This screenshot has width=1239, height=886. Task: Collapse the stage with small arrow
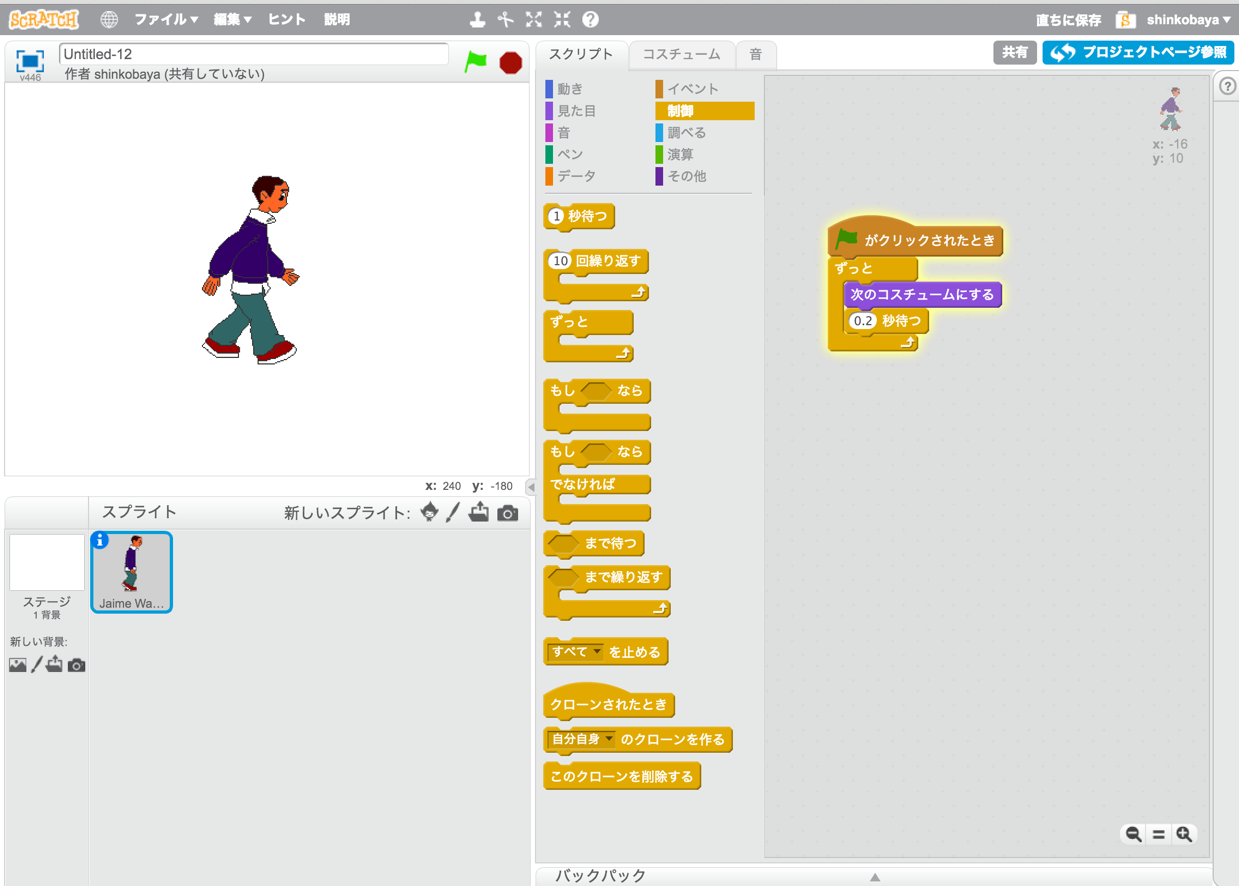pyautogui.click(x=531, y=487)
